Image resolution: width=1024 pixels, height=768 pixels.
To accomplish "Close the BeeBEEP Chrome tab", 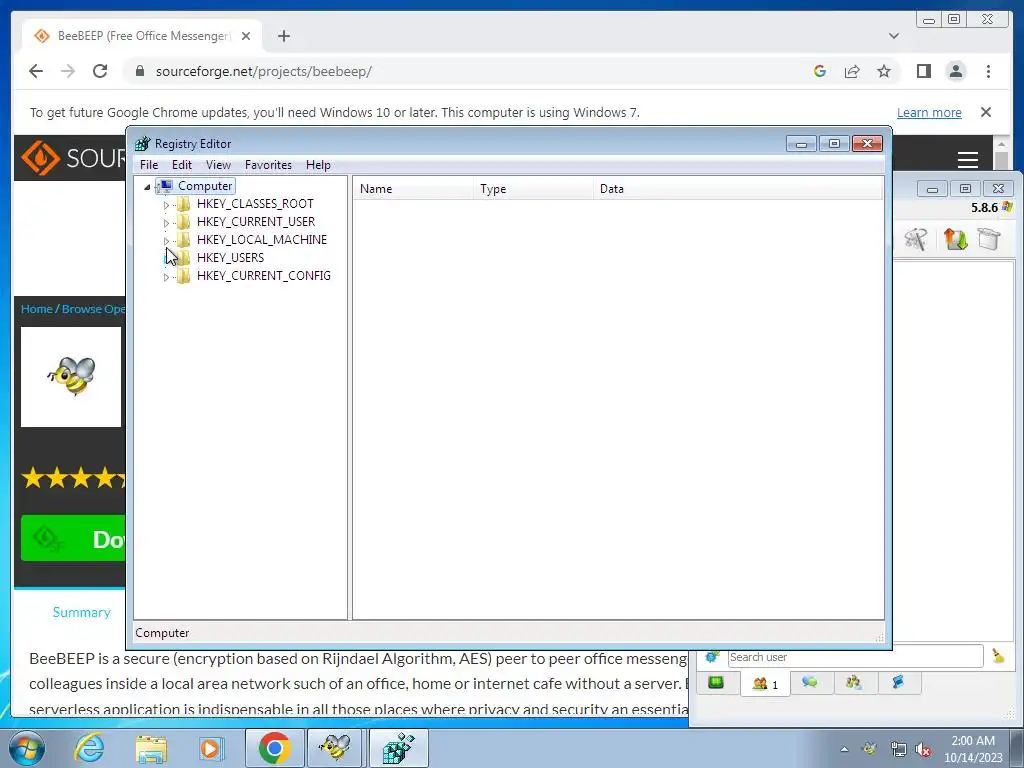I will (246, 36).
